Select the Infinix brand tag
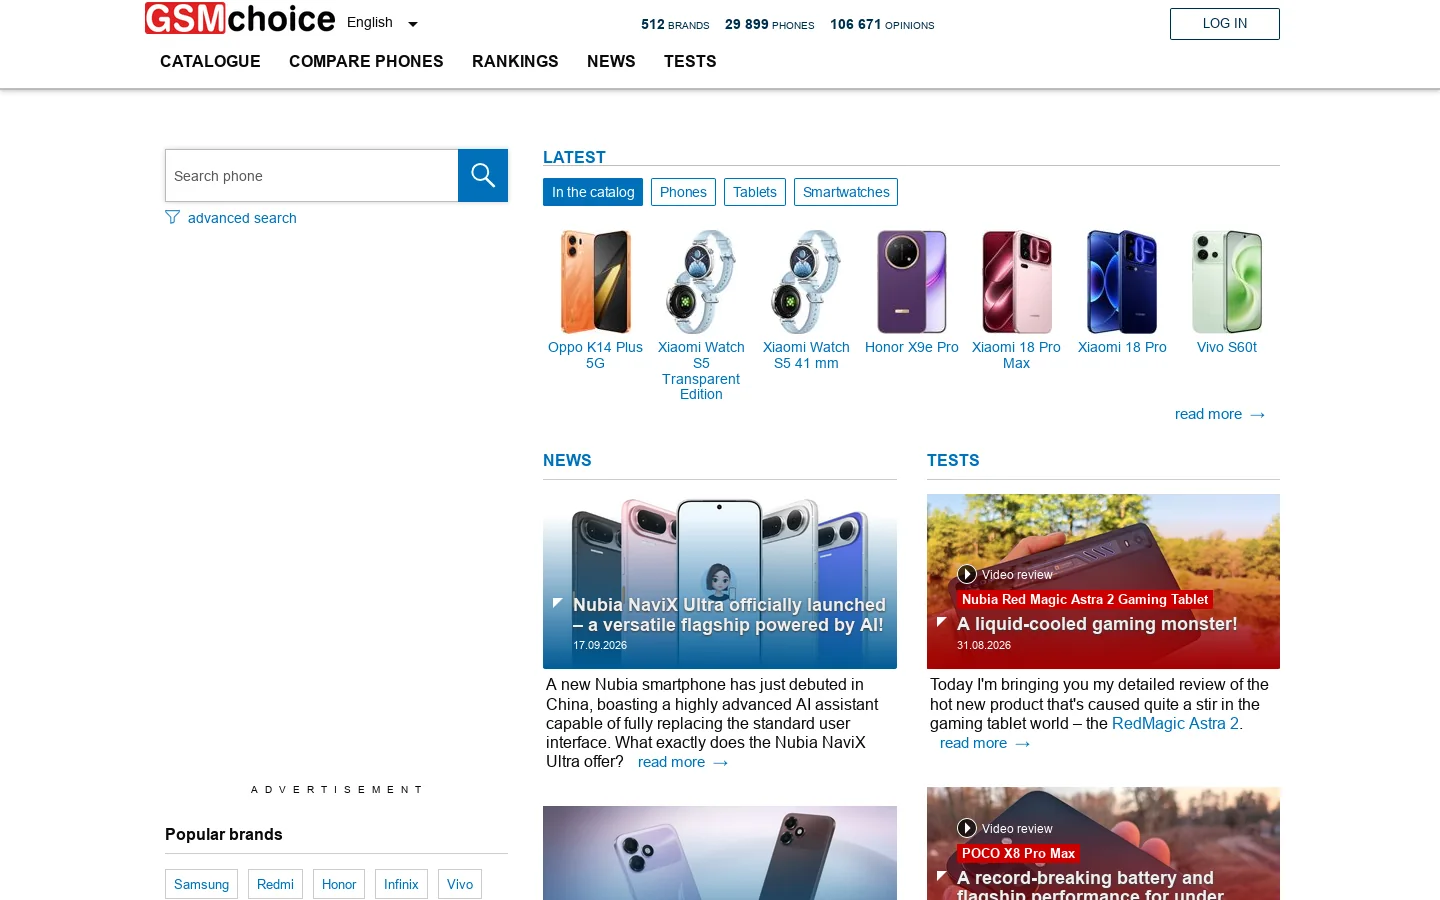This screenshot has height=900, width=1440. (401, 884)
